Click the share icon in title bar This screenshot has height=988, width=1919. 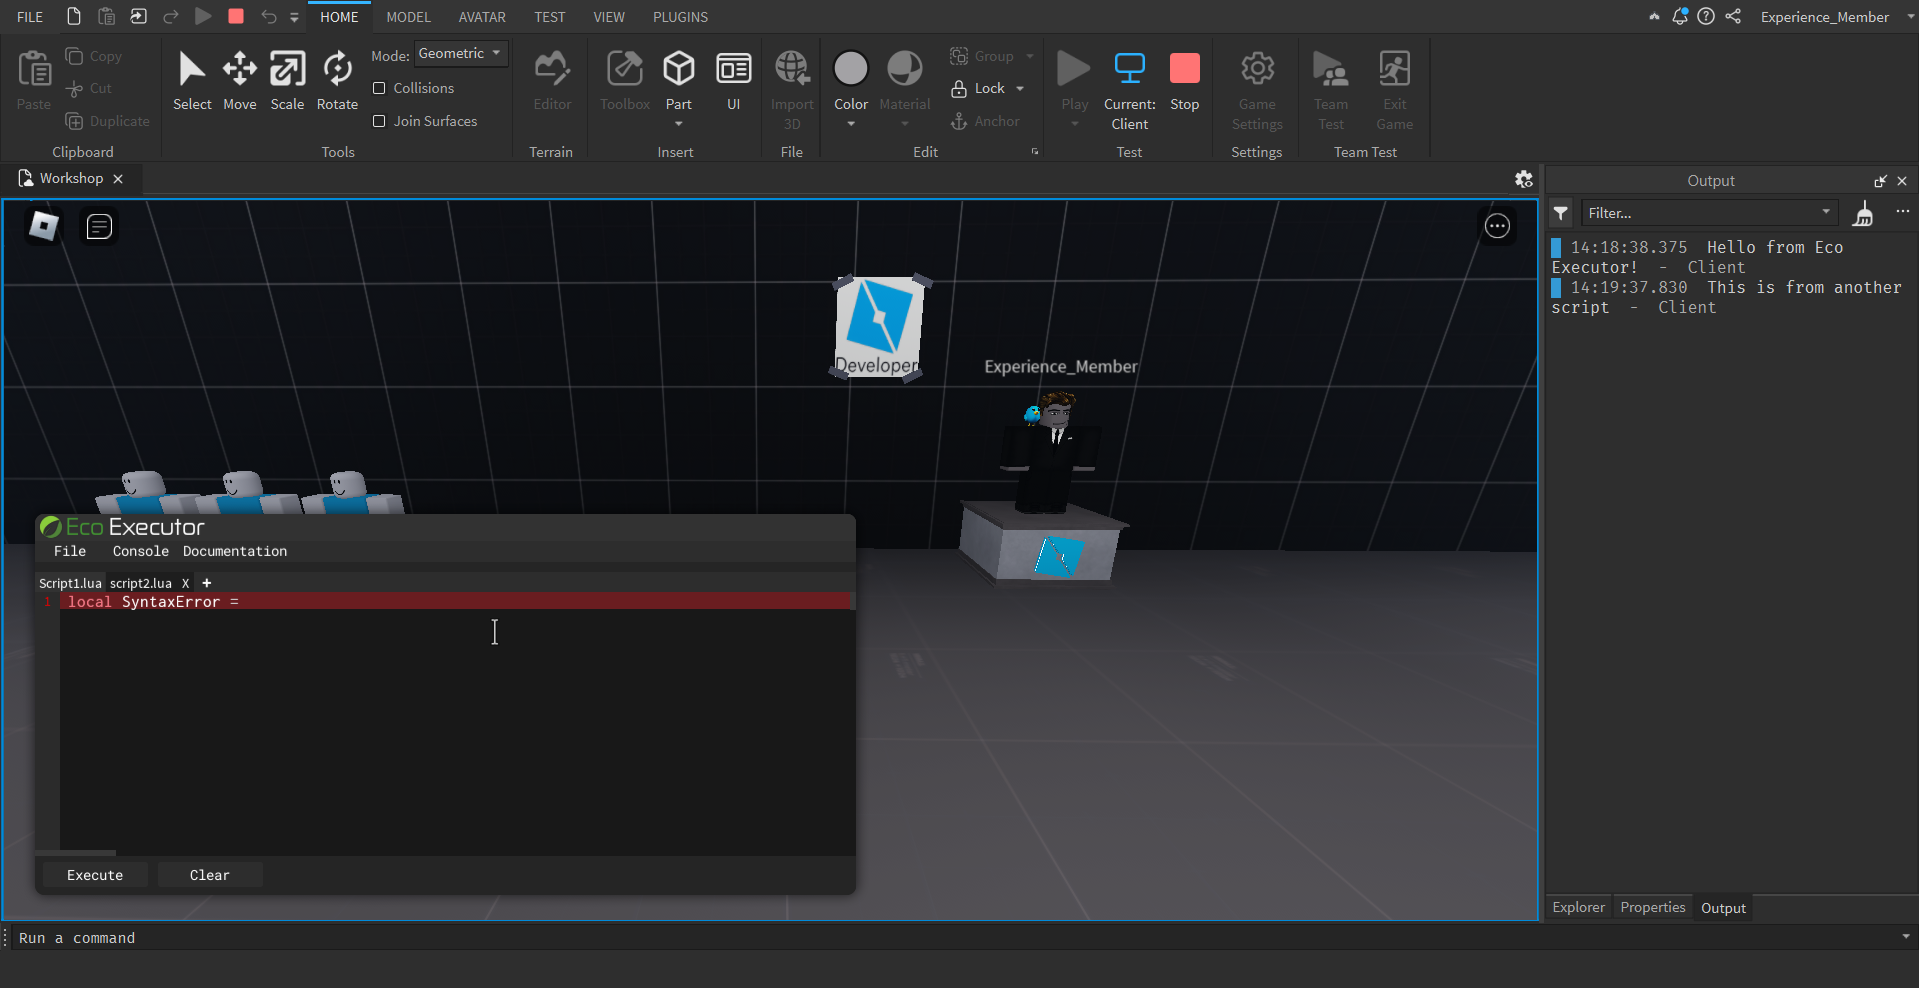click(x=1733, y=16)
